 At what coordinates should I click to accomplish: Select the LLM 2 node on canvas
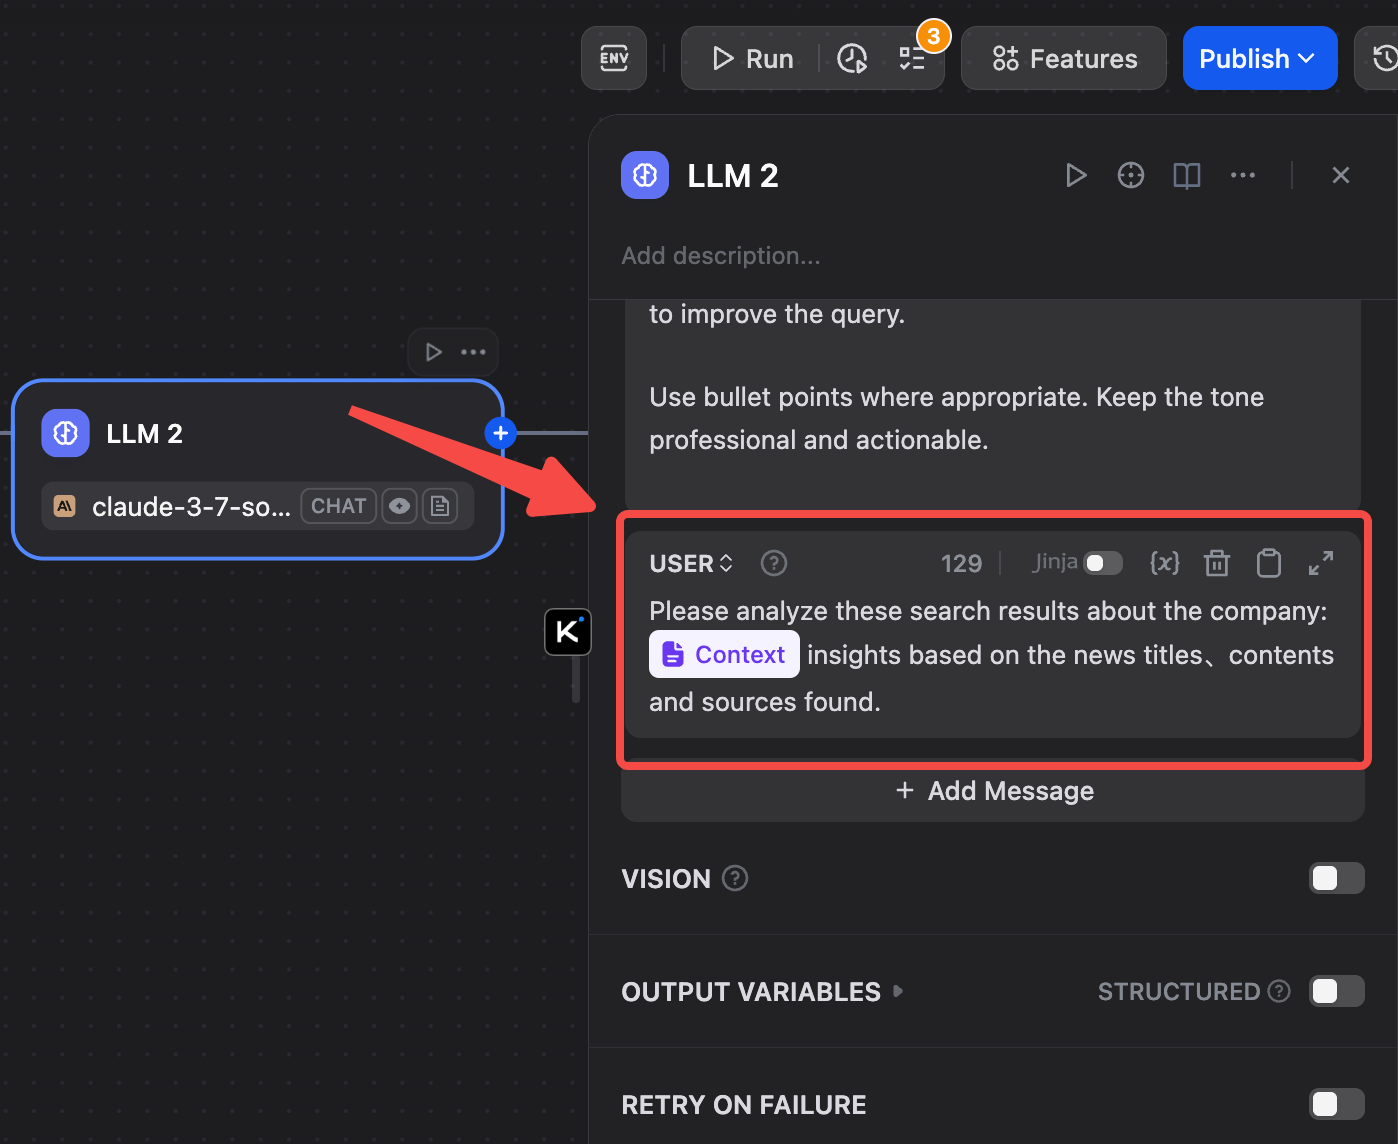pyautogui.click(x=258, y=469)
